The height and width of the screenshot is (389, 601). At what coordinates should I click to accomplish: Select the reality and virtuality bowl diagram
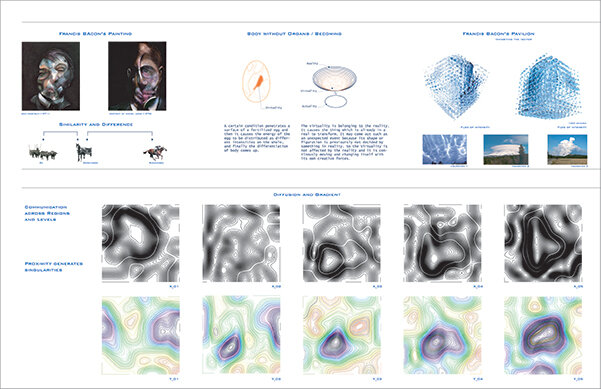point(334,85)
